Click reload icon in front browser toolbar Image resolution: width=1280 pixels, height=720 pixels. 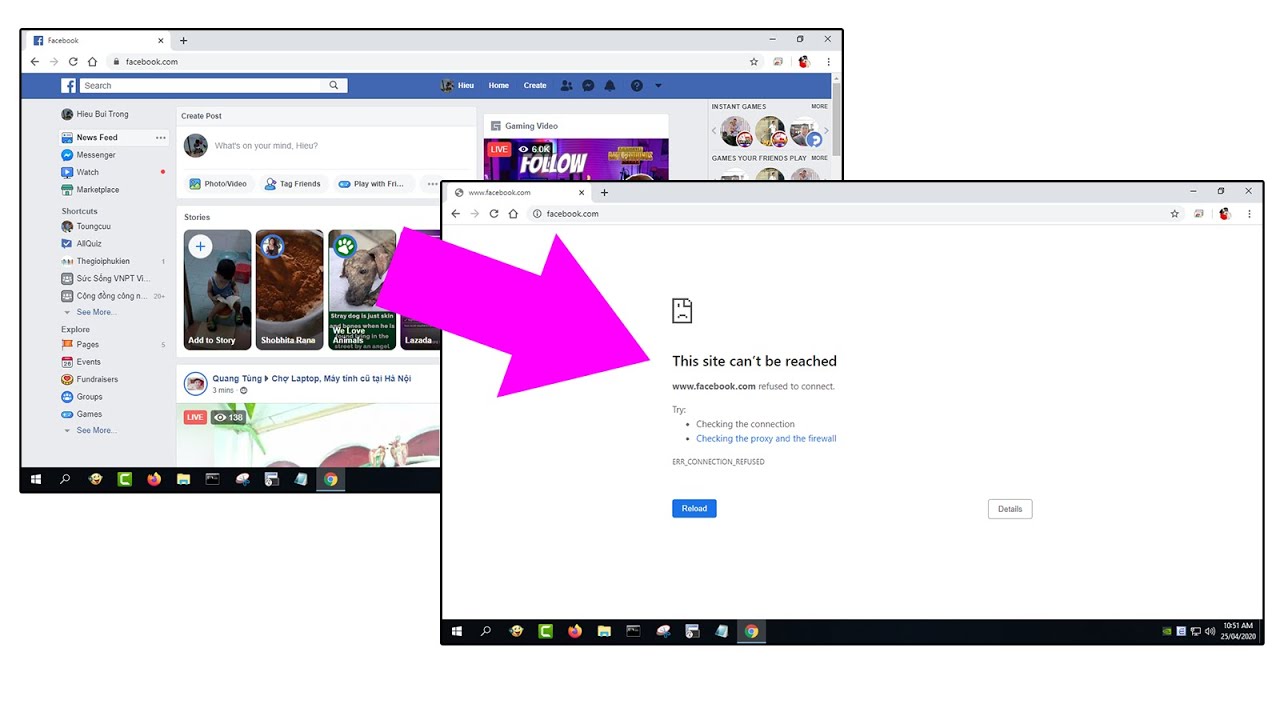[x=494, y=214]
